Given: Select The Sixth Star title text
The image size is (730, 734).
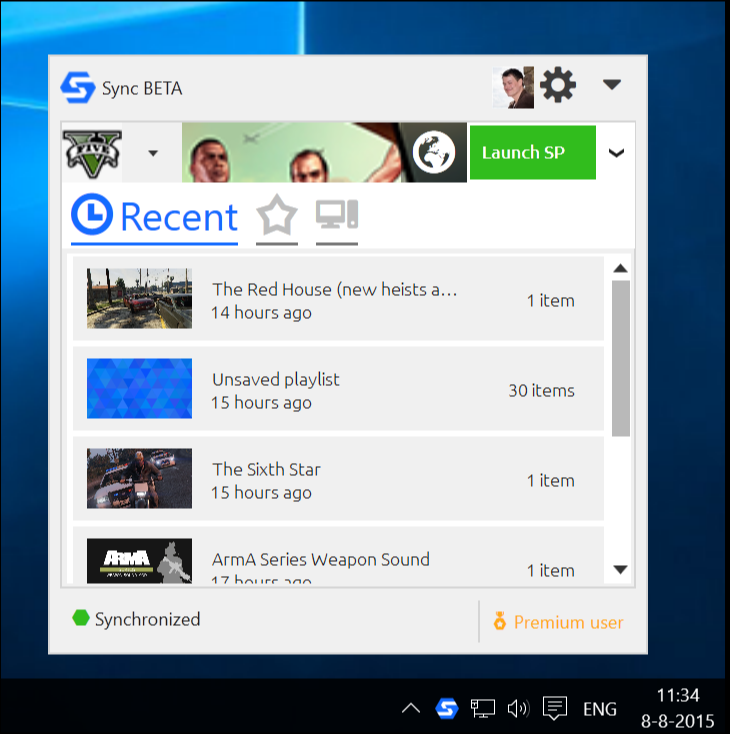Looking at the screenshot, I should coord(266,469).
